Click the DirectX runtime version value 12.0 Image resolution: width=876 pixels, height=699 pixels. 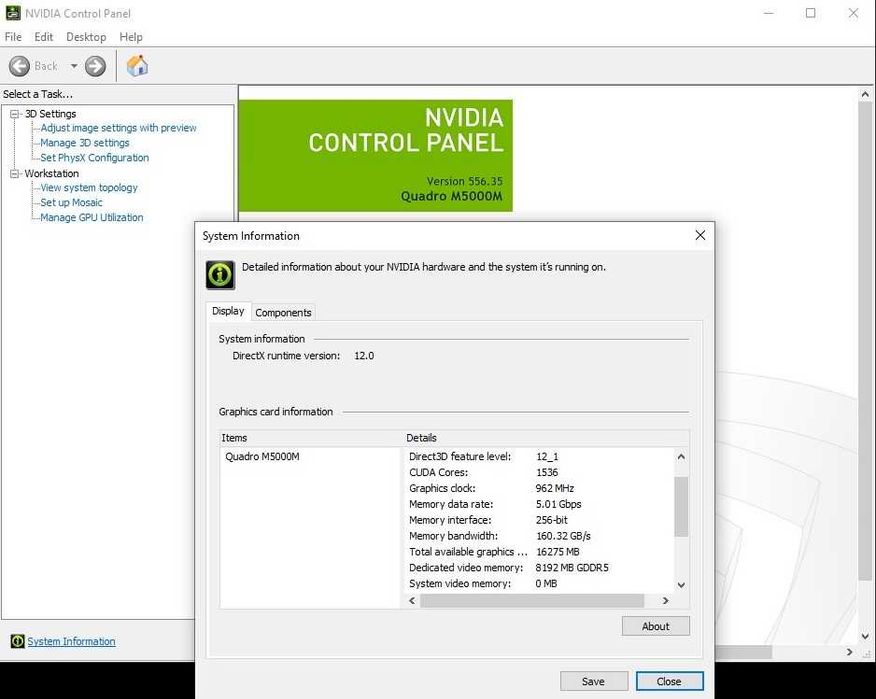pos(364,356)
